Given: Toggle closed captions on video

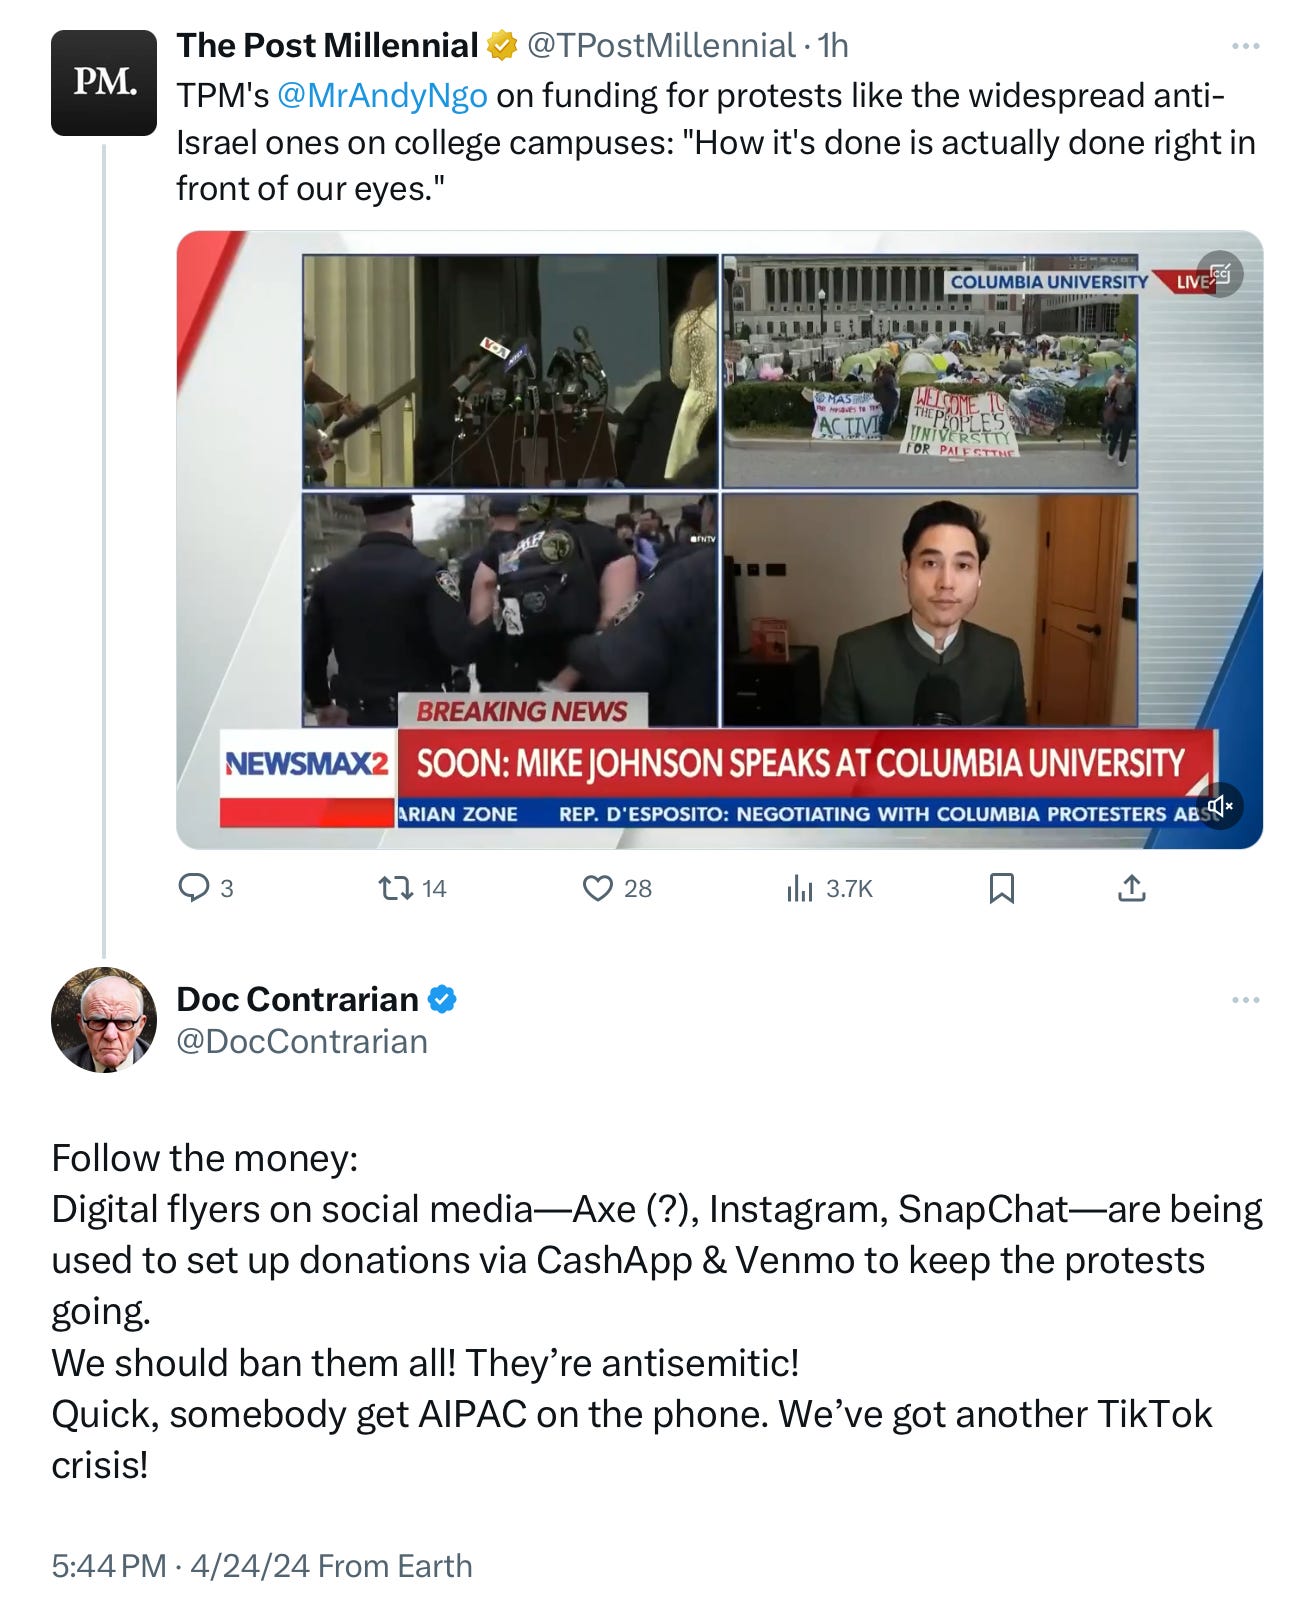Looking at the screenshot, I should pyautogui.click(x=1221, y=273).
